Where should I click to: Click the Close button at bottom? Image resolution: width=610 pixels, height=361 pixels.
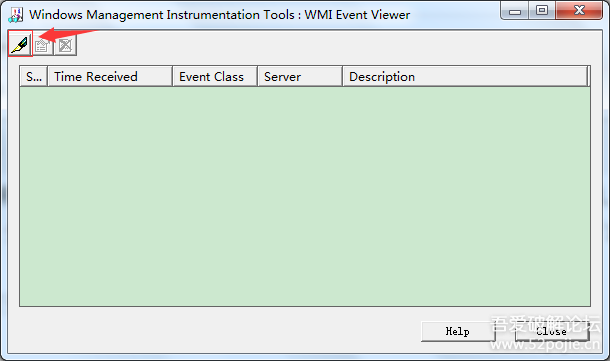[x=552, y=331]
